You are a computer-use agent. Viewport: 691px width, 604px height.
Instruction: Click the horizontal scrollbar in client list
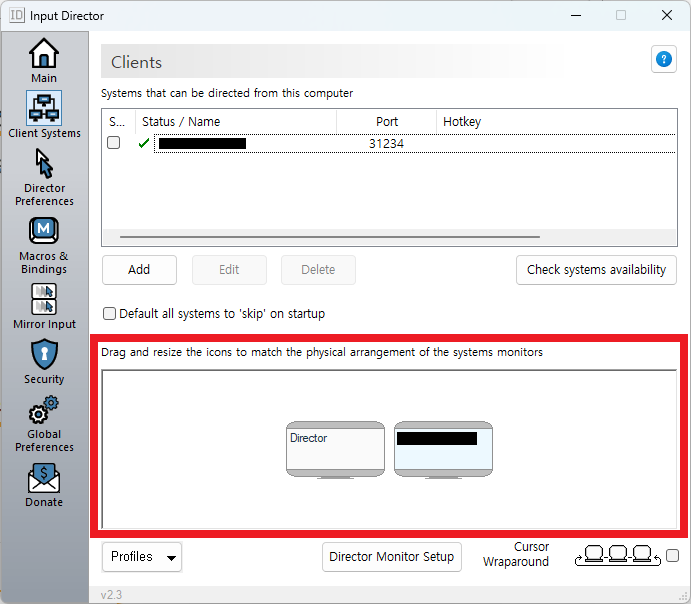[330, 237]
